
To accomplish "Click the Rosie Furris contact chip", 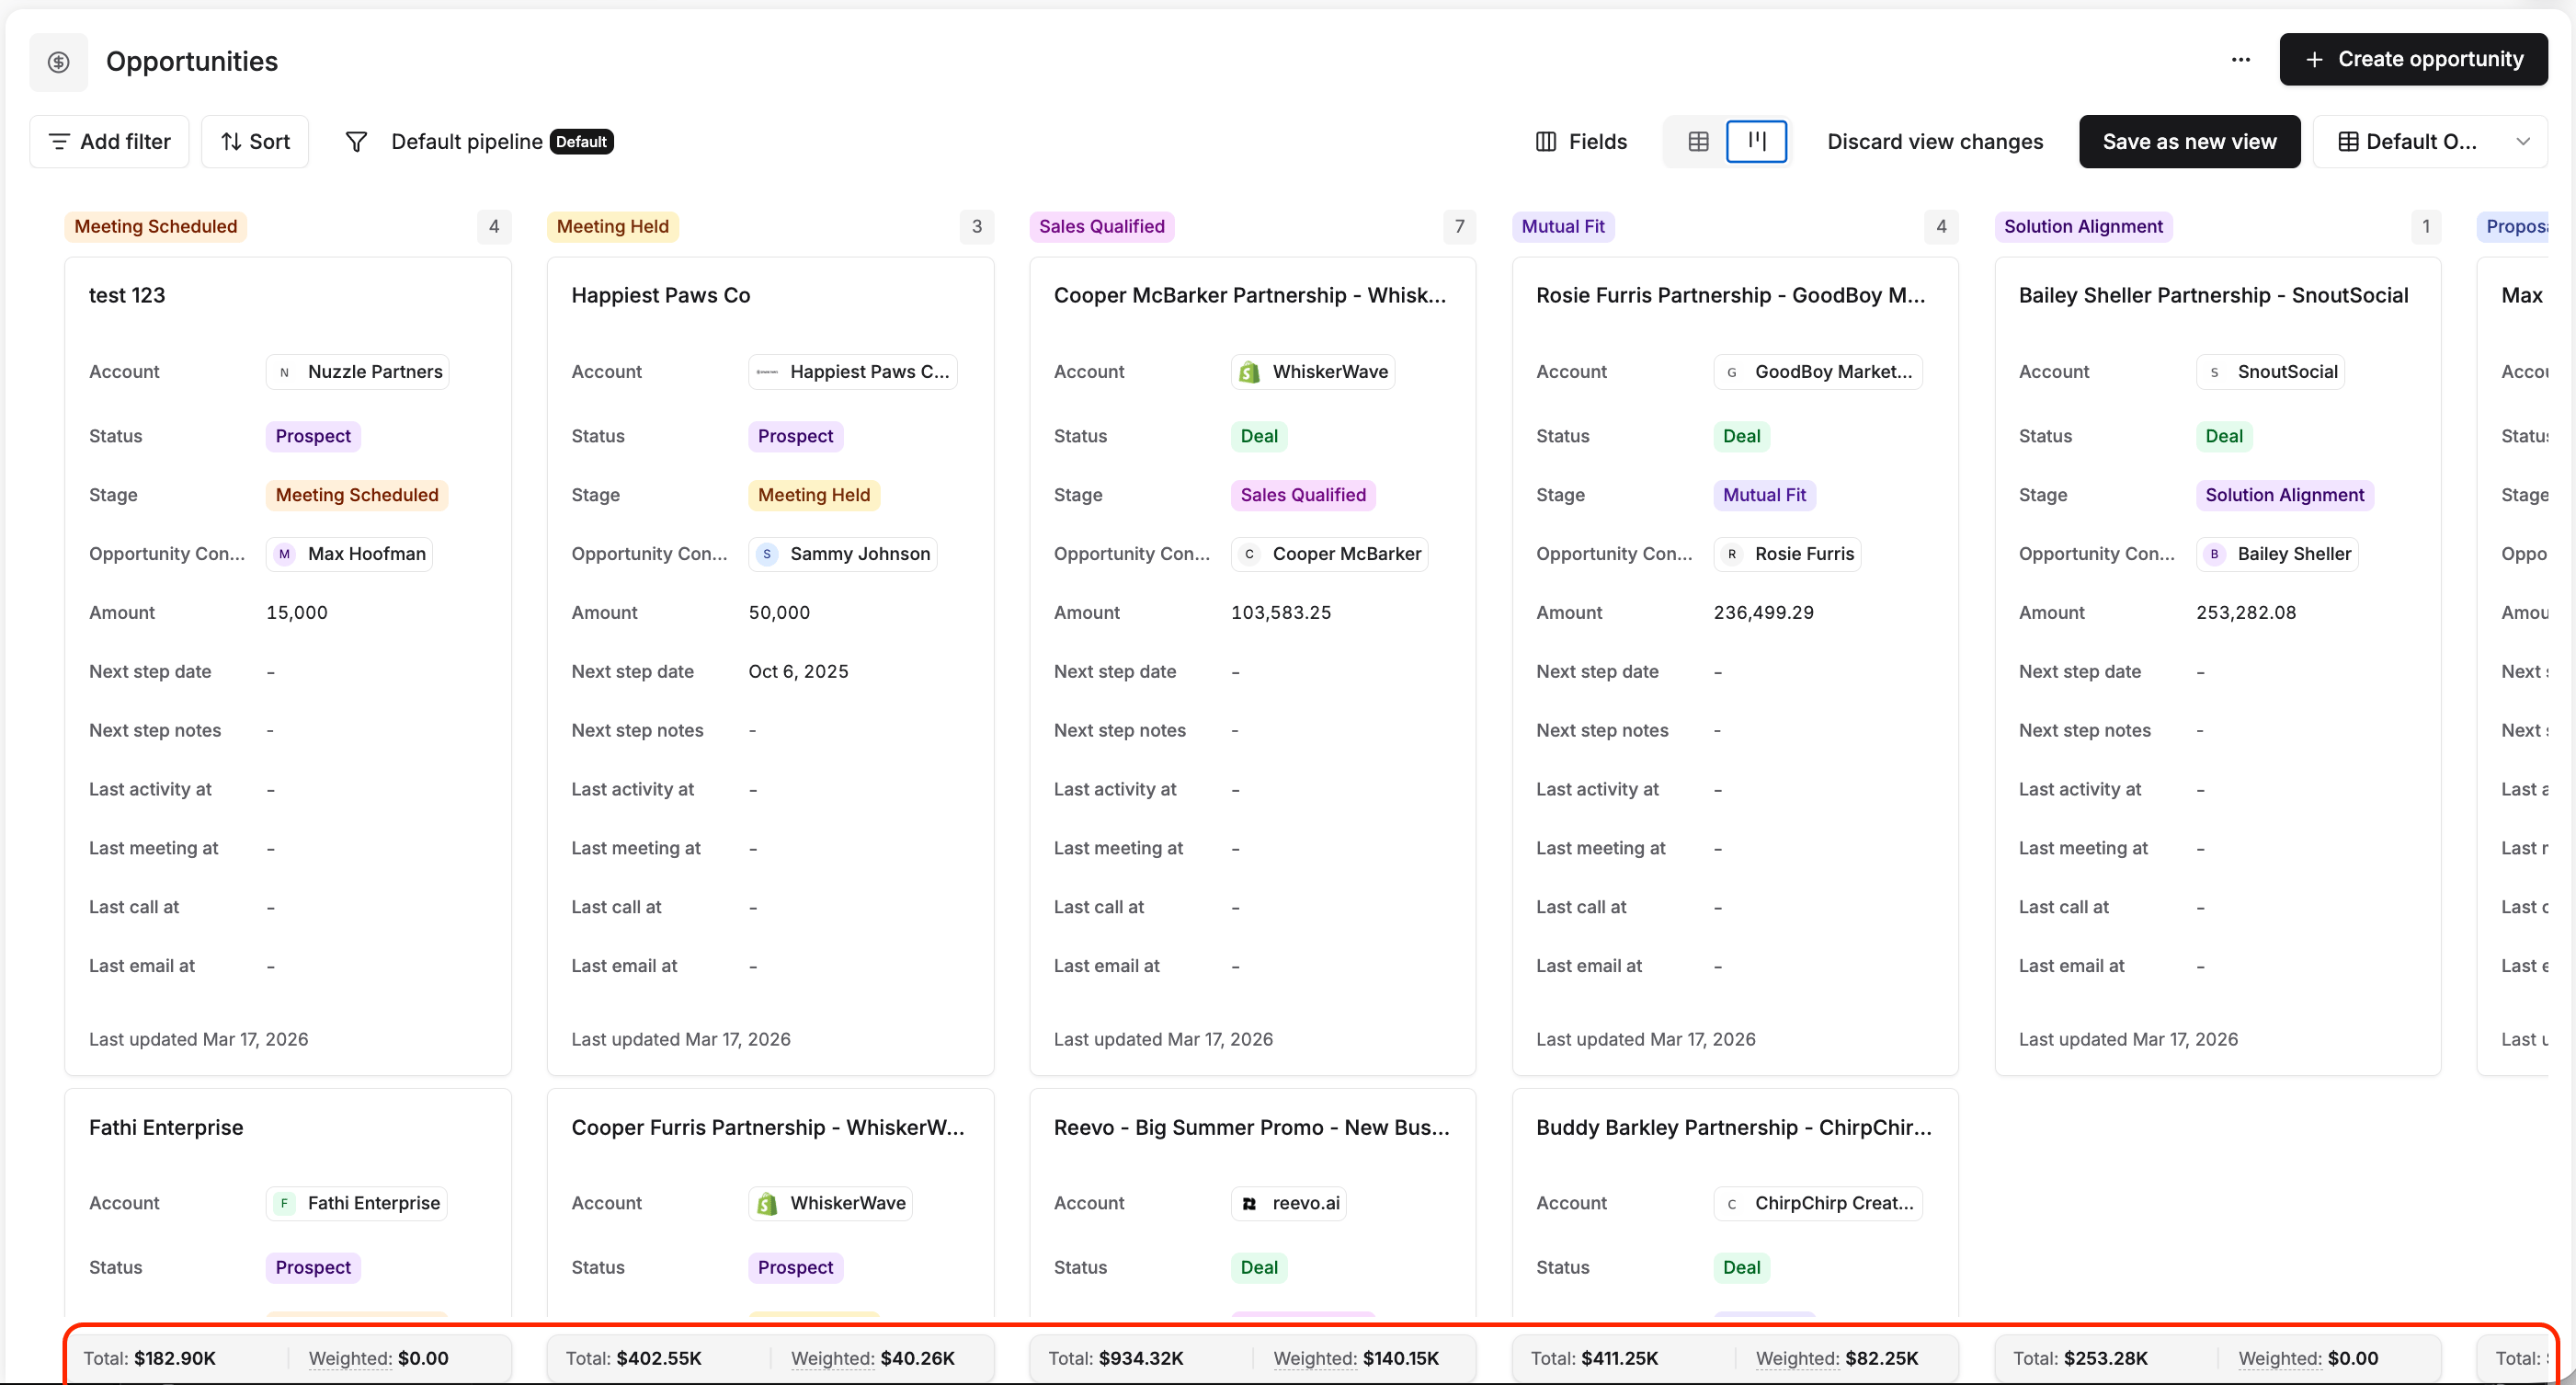I will [1787, 553].
